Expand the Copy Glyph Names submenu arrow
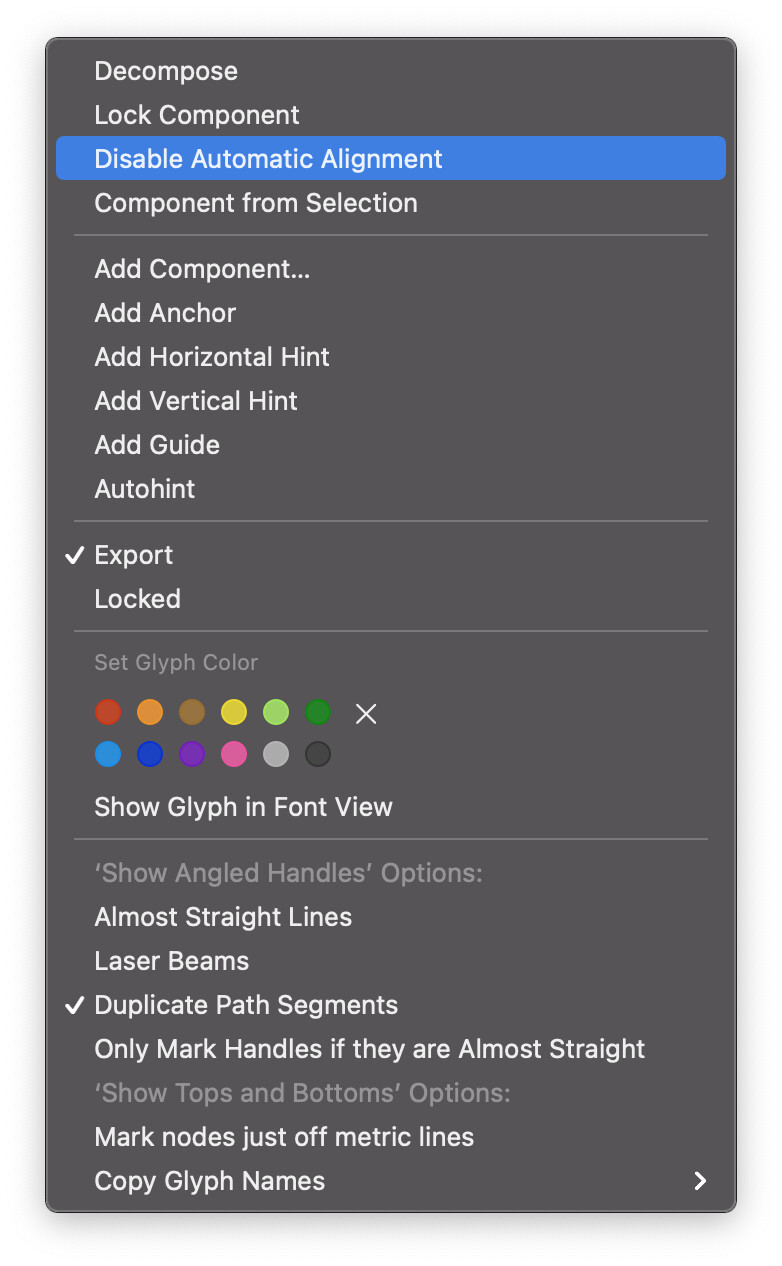Screen dimensions: 782x1266 pos(700,1182)
